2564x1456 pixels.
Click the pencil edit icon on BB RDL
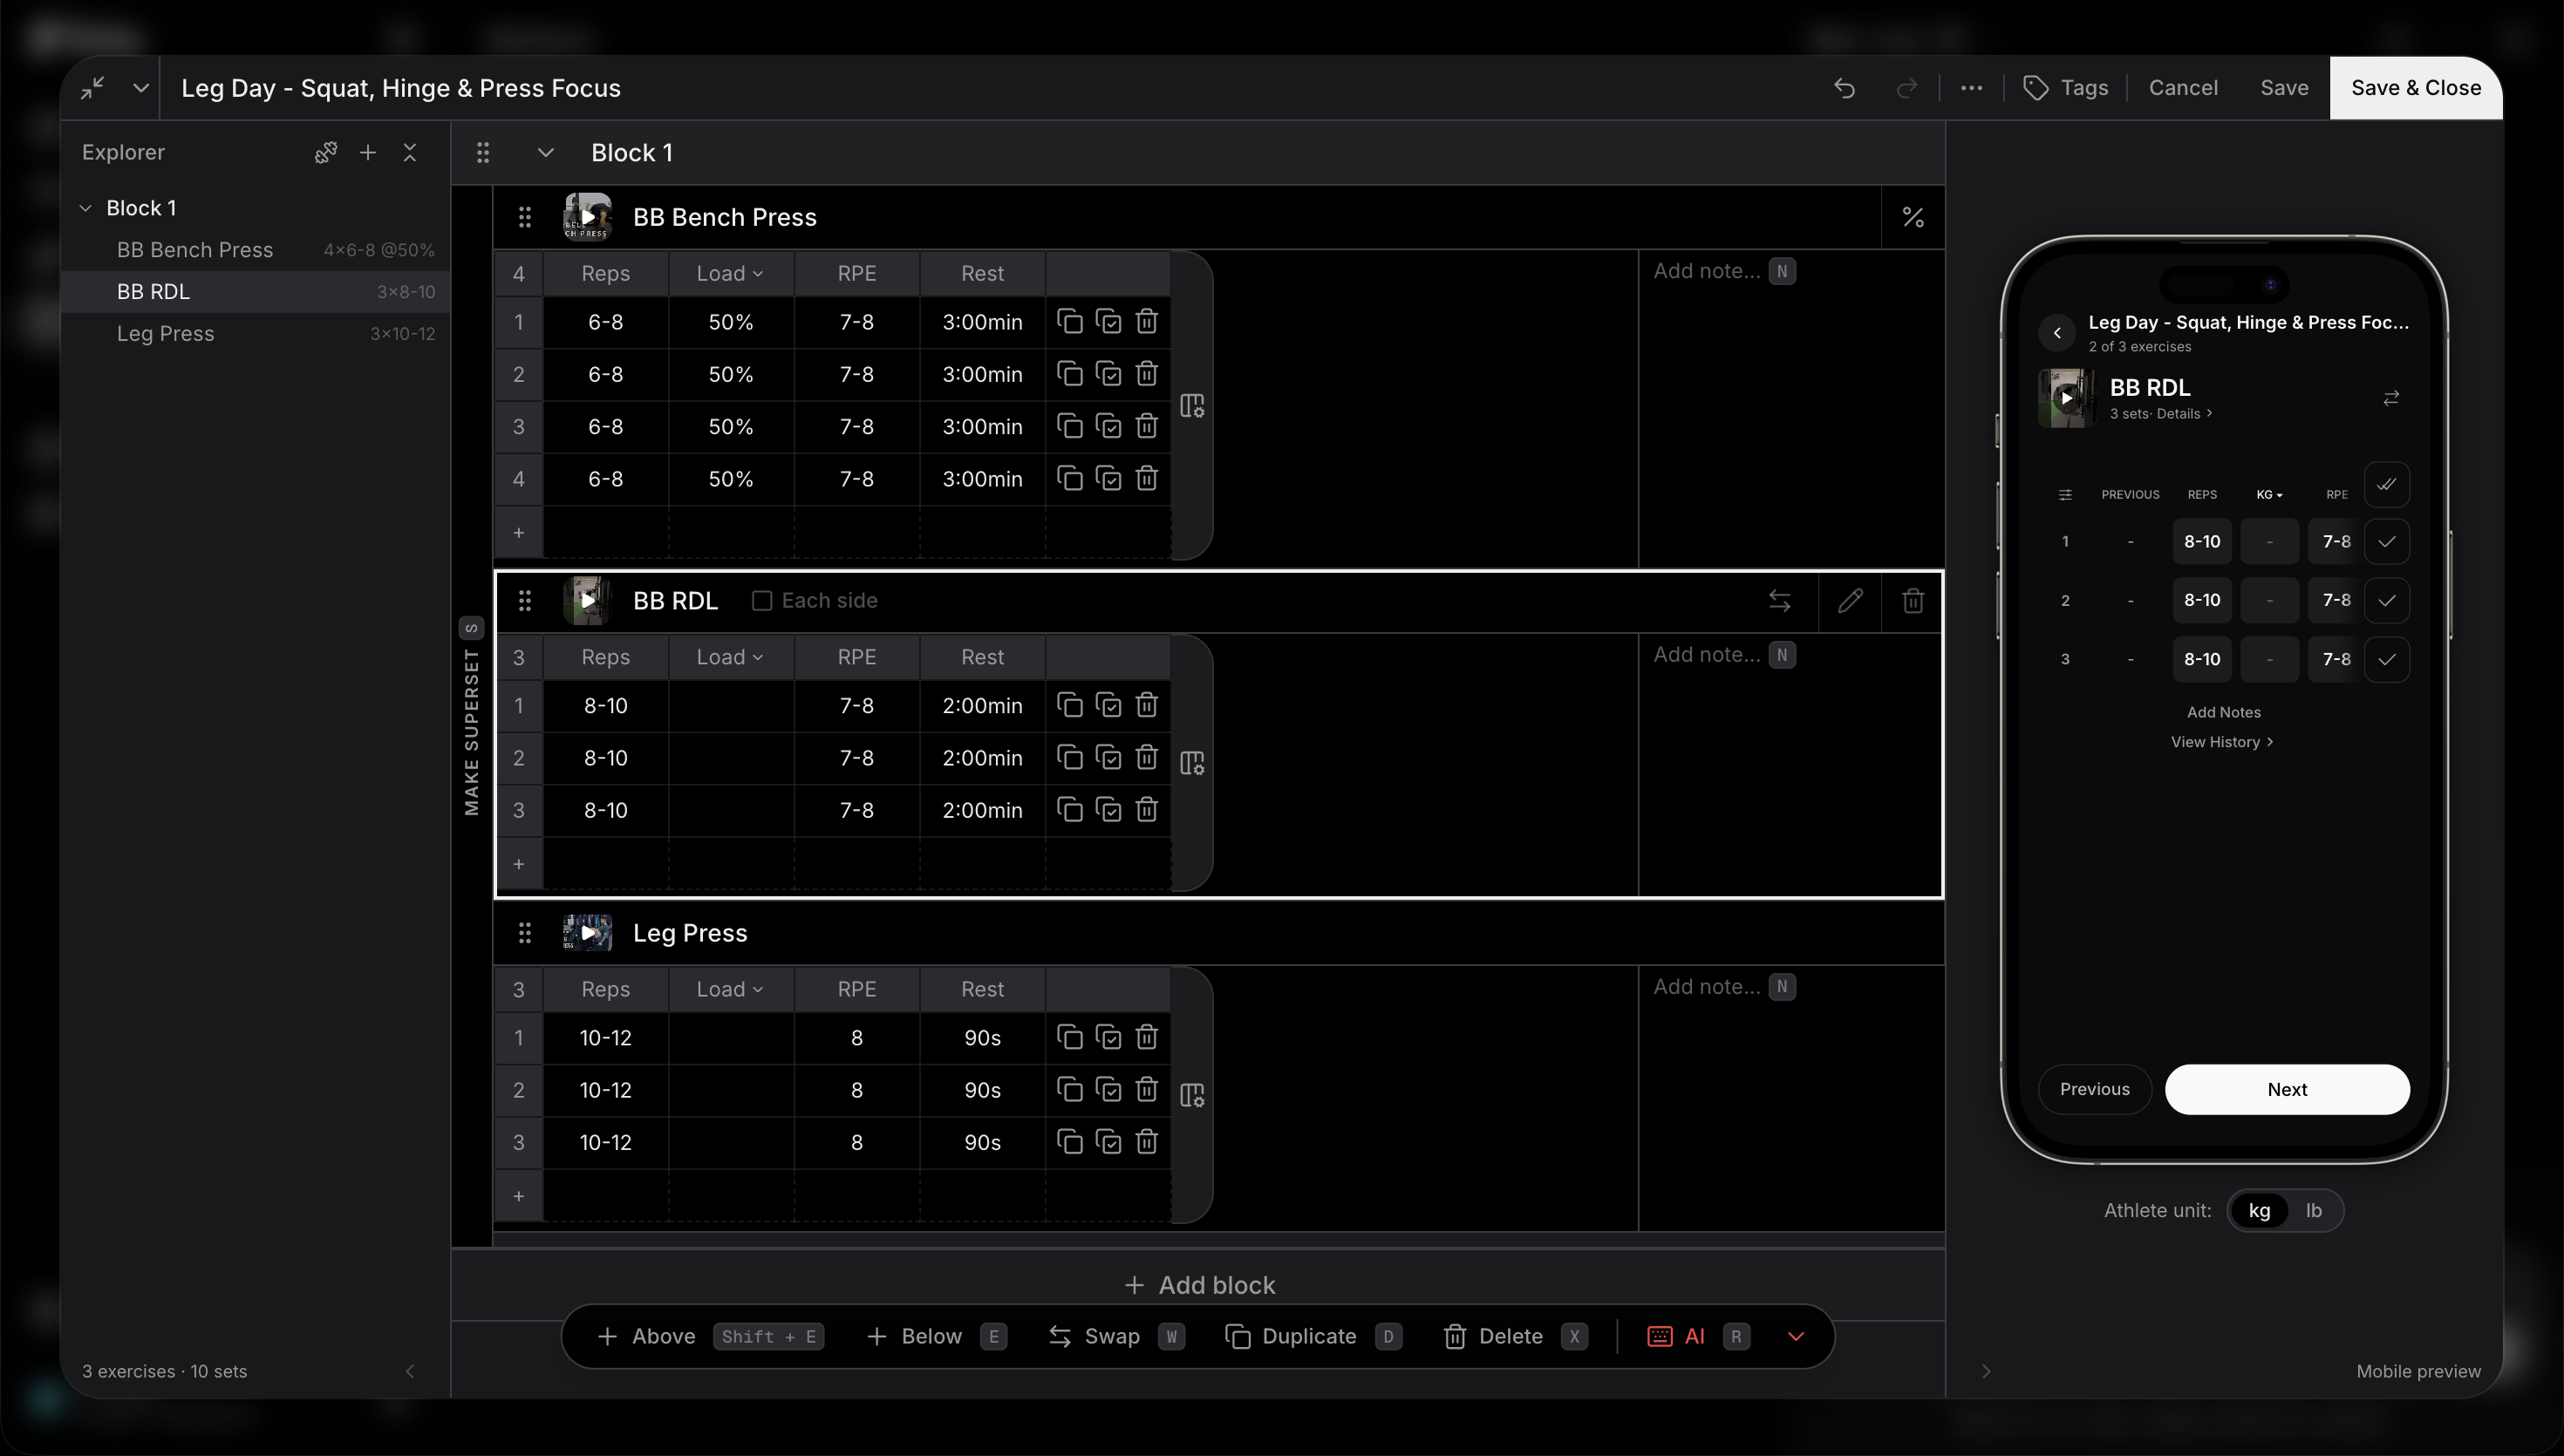pyautogui.click(x=1850, y=601)
